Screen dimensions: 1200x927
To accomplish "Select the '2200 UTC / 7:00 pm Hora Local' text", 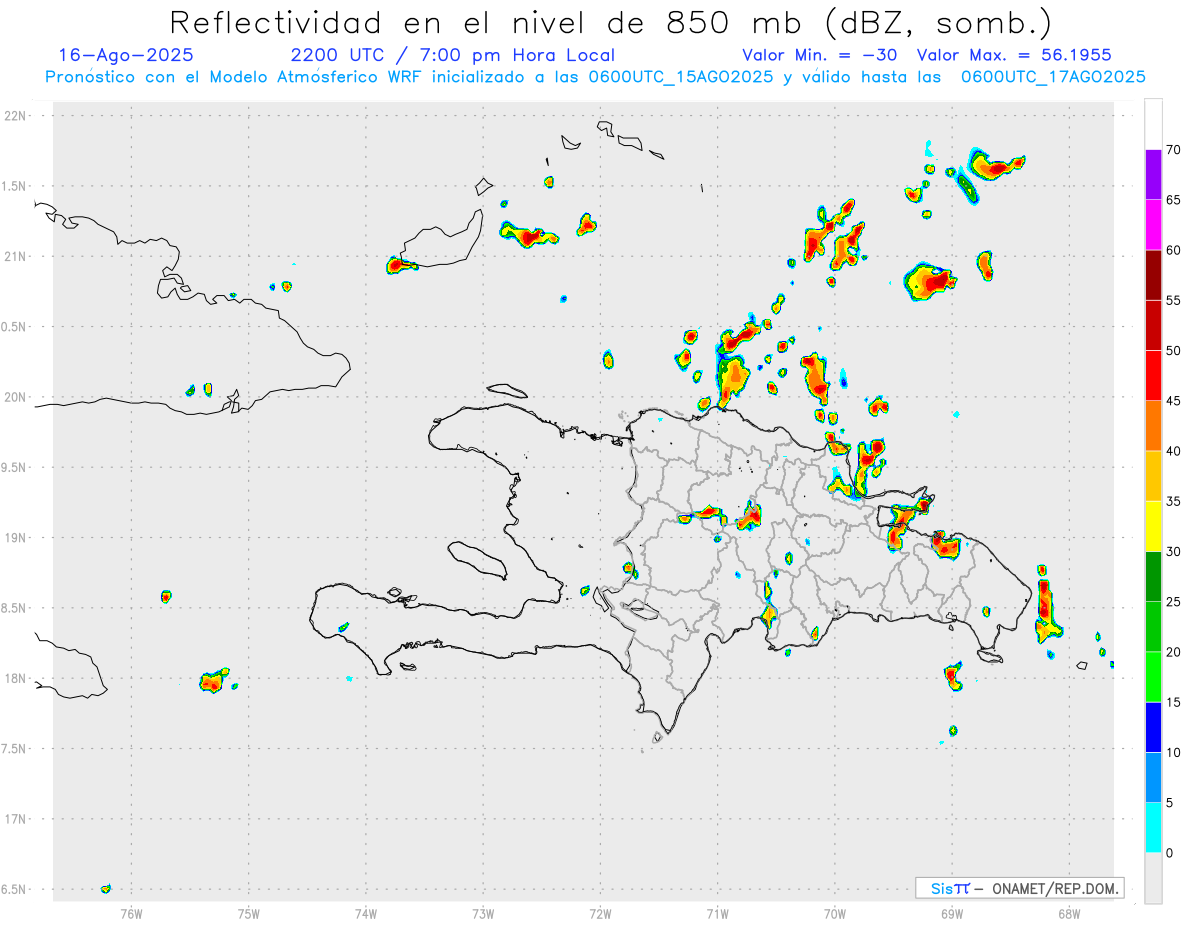I will tap(452, 56).
